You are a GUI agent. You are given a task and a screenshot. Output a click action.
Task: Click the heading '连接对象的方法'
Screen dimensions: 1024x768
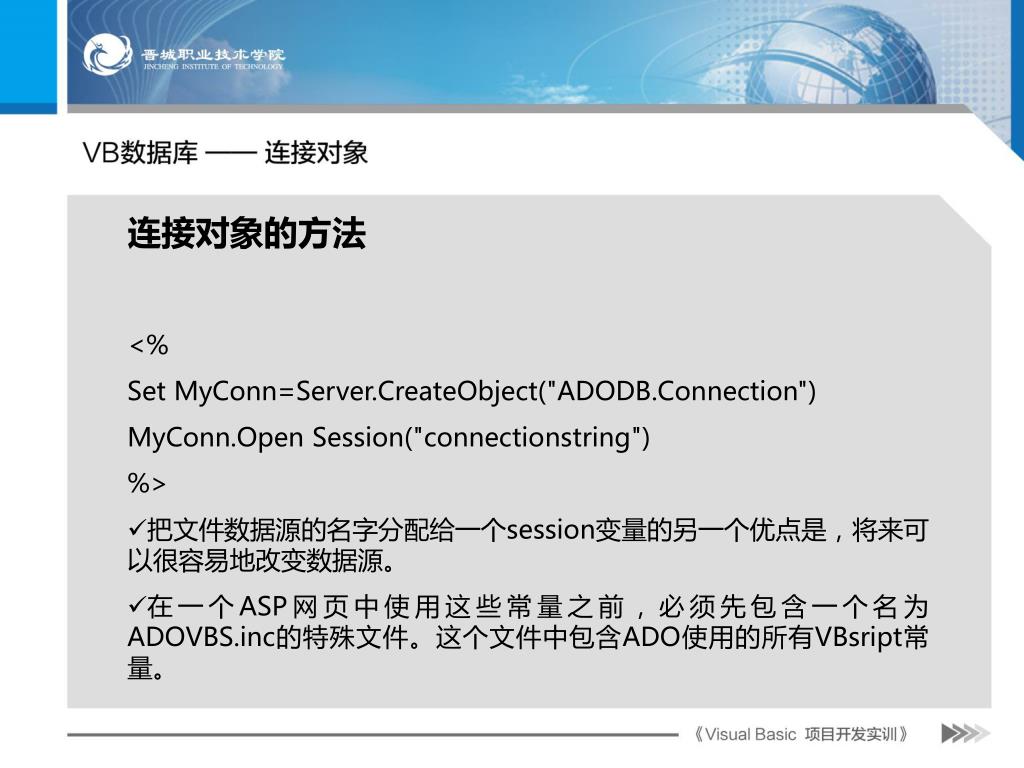pyautogui.click(x=246, y=234)
